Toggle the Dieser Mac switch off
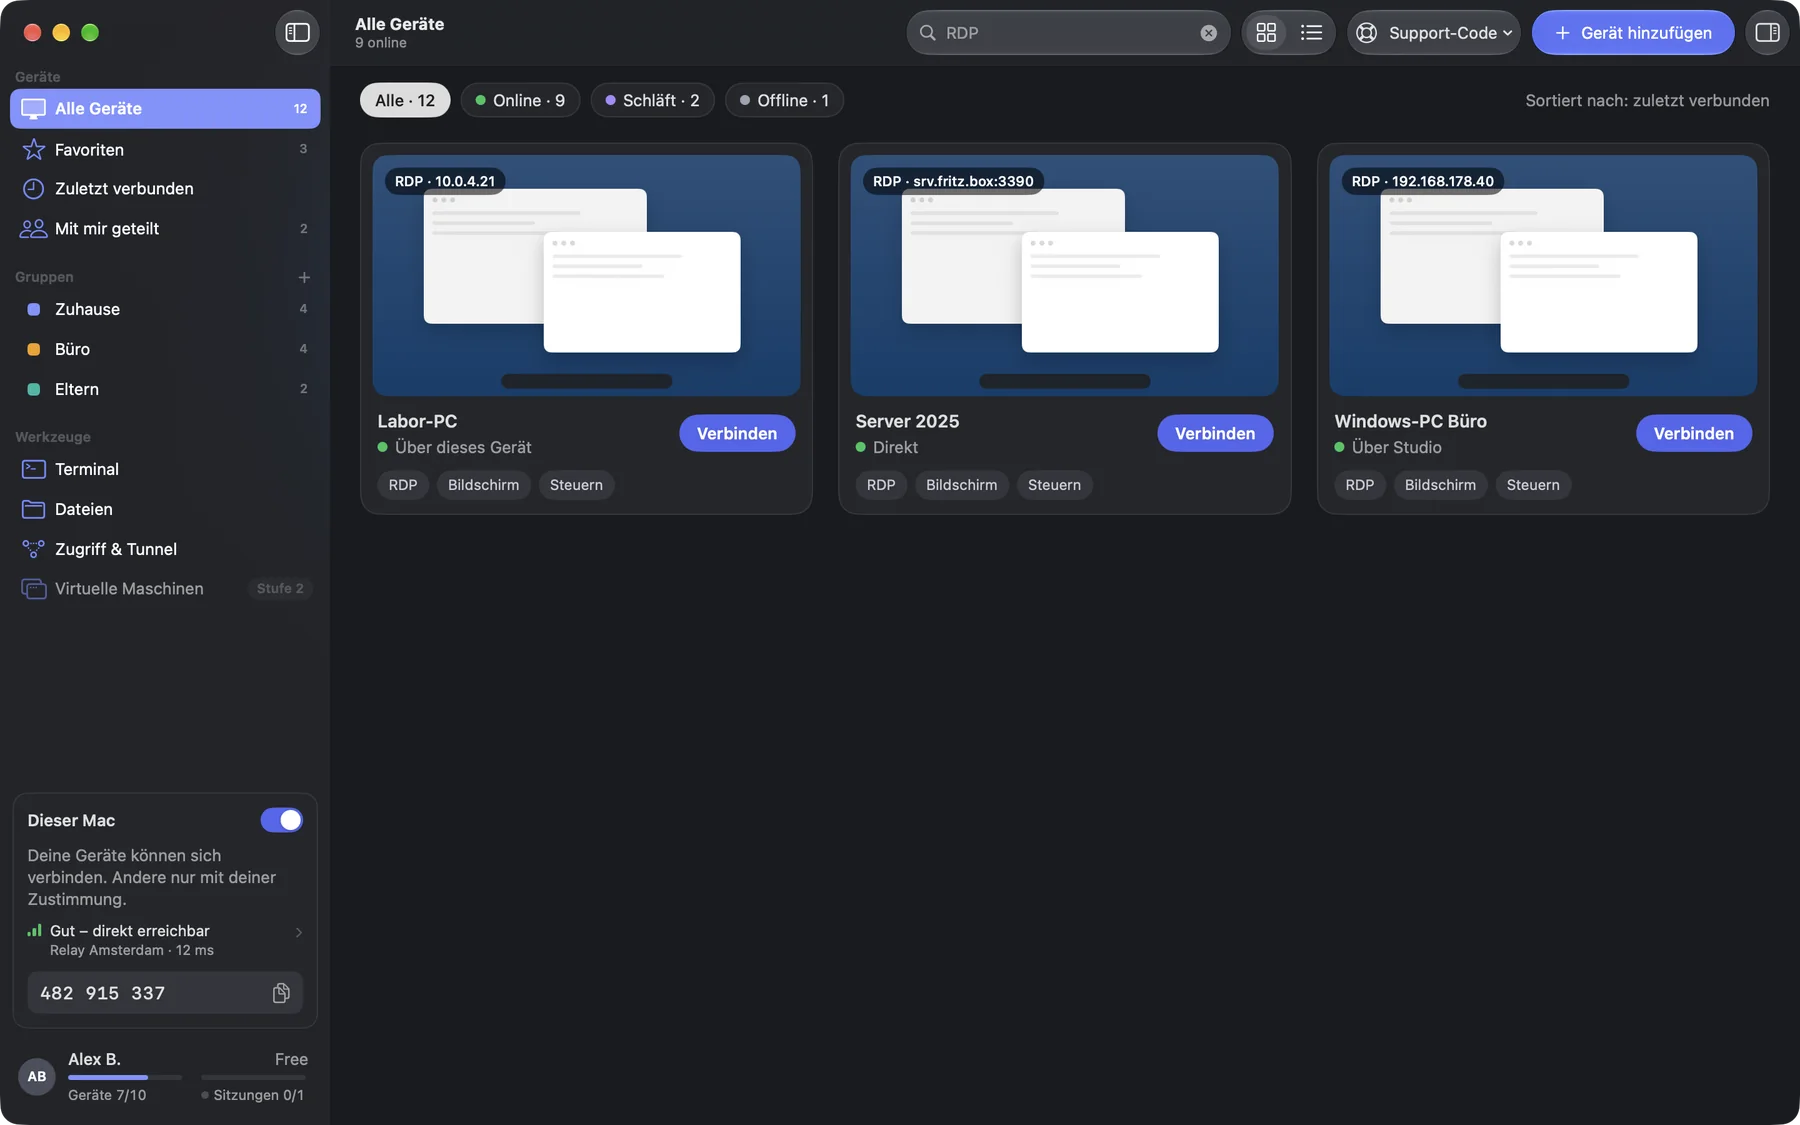Screen dimensions: 1800x1125 [282, 820]
